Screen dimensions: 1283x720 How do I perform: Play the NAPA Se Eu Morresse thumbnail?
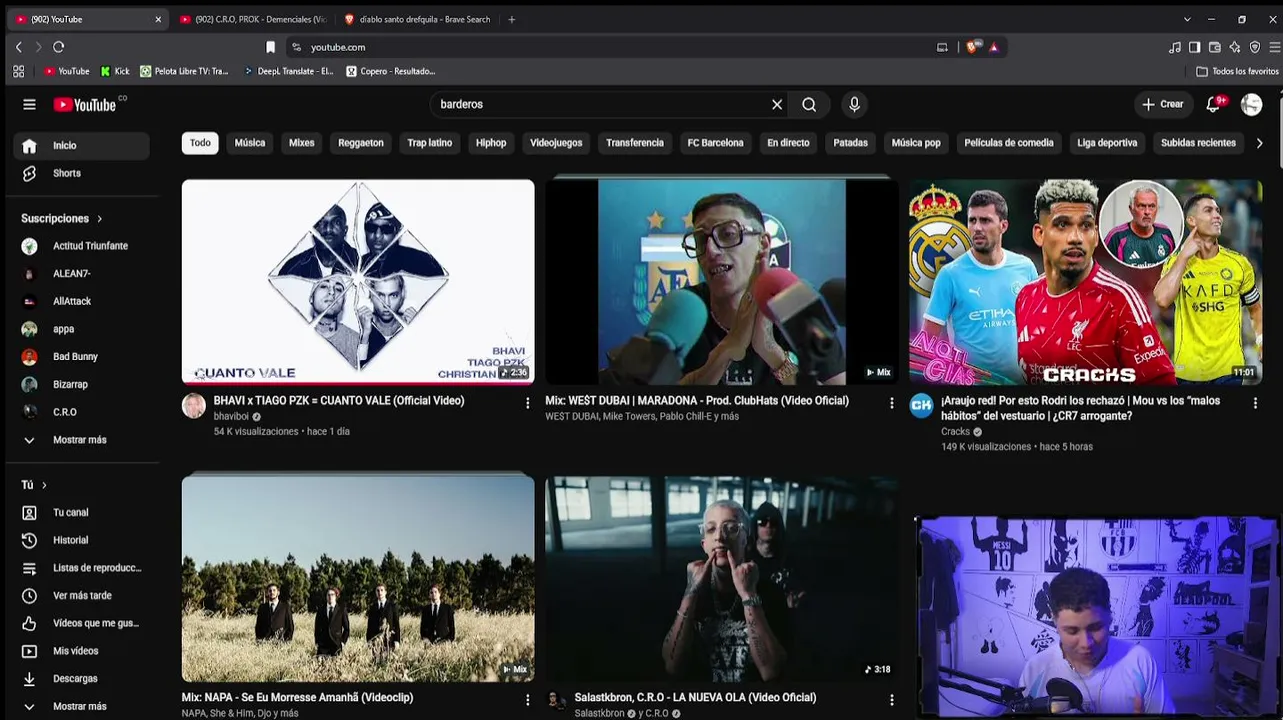pos(358,579)
